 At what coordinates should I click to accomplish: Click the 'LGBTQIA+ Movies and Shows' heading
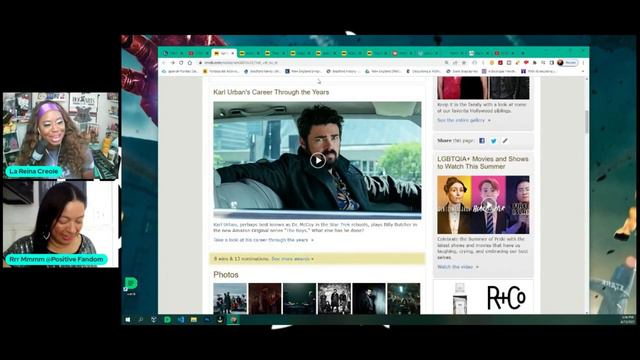(x=482, y=162)
